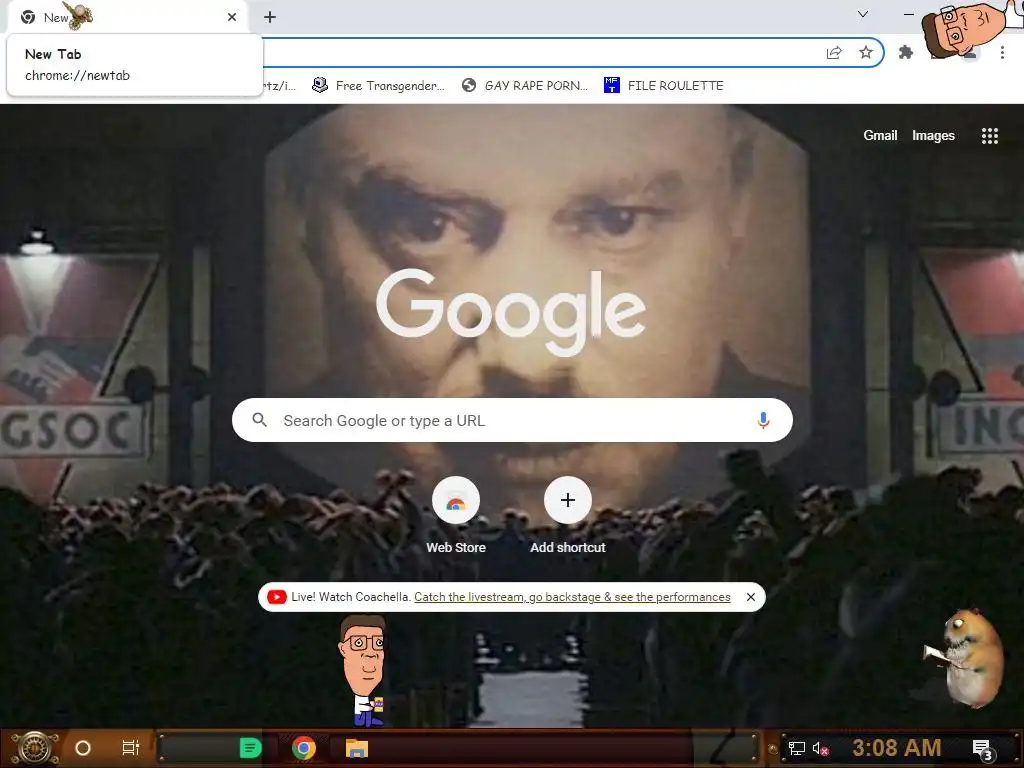
Task: Open the FILE ROULETTE bookmark
Action: pyautogui.click(x=664, y=86)
